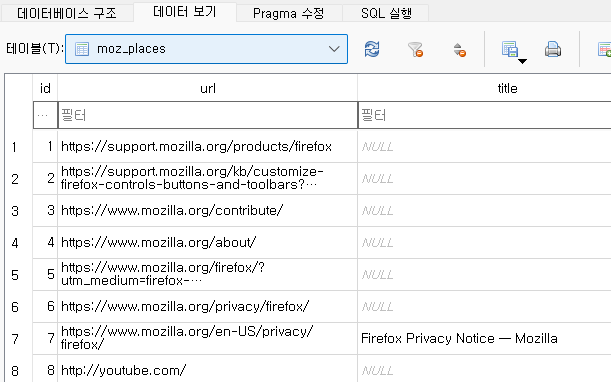This screenshot has height=382, width=611.
Task: Refresh the table data with the refresh icon
Action: 372,49
